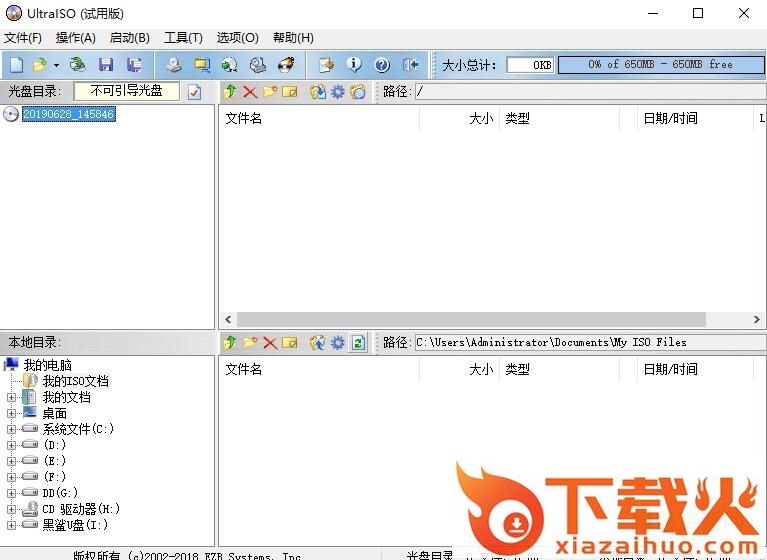Image resolution: width=767 pixels, height=560 pixels.
Task: Click the 0KB total size field
Action: 530,65
